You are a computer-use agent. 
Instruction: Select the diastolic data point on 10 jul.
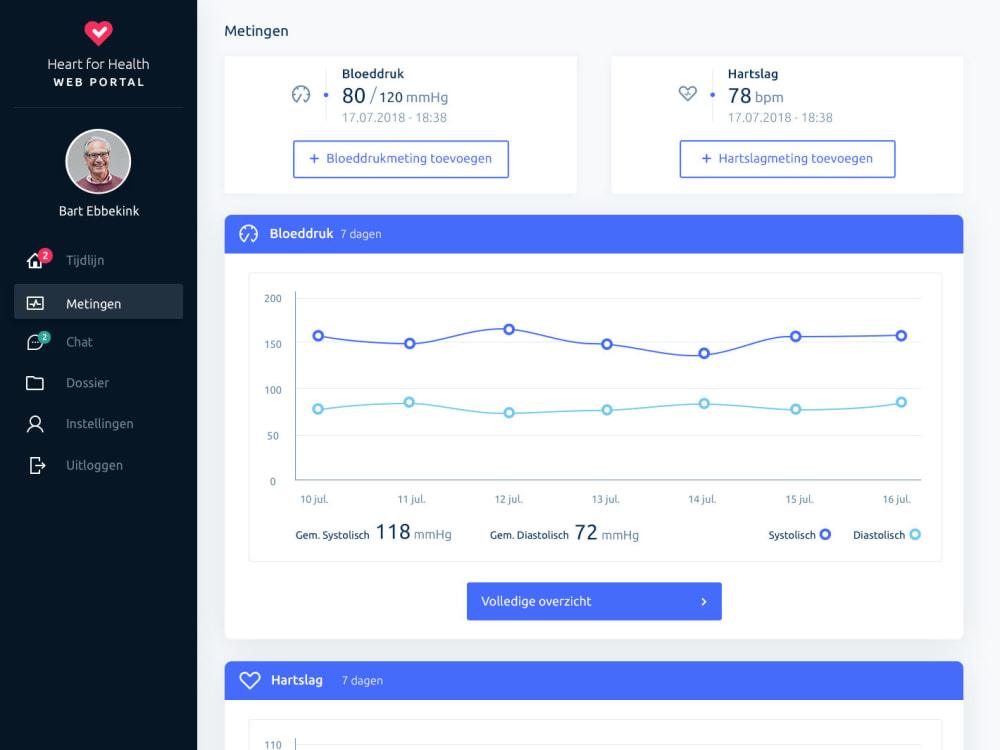[318, 409]
